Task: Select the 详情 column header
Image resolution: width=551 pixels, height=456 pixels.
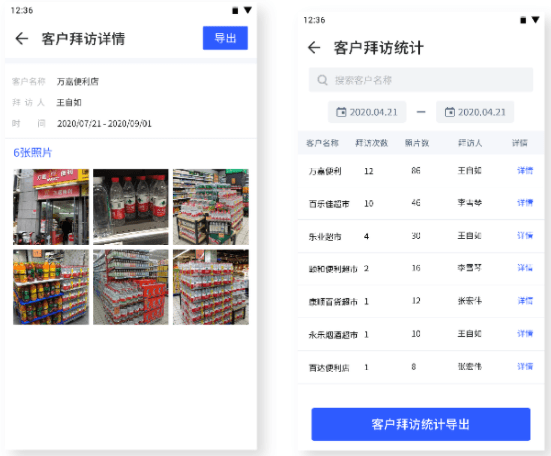Action: pyautogui.click(x=520, y=143)
